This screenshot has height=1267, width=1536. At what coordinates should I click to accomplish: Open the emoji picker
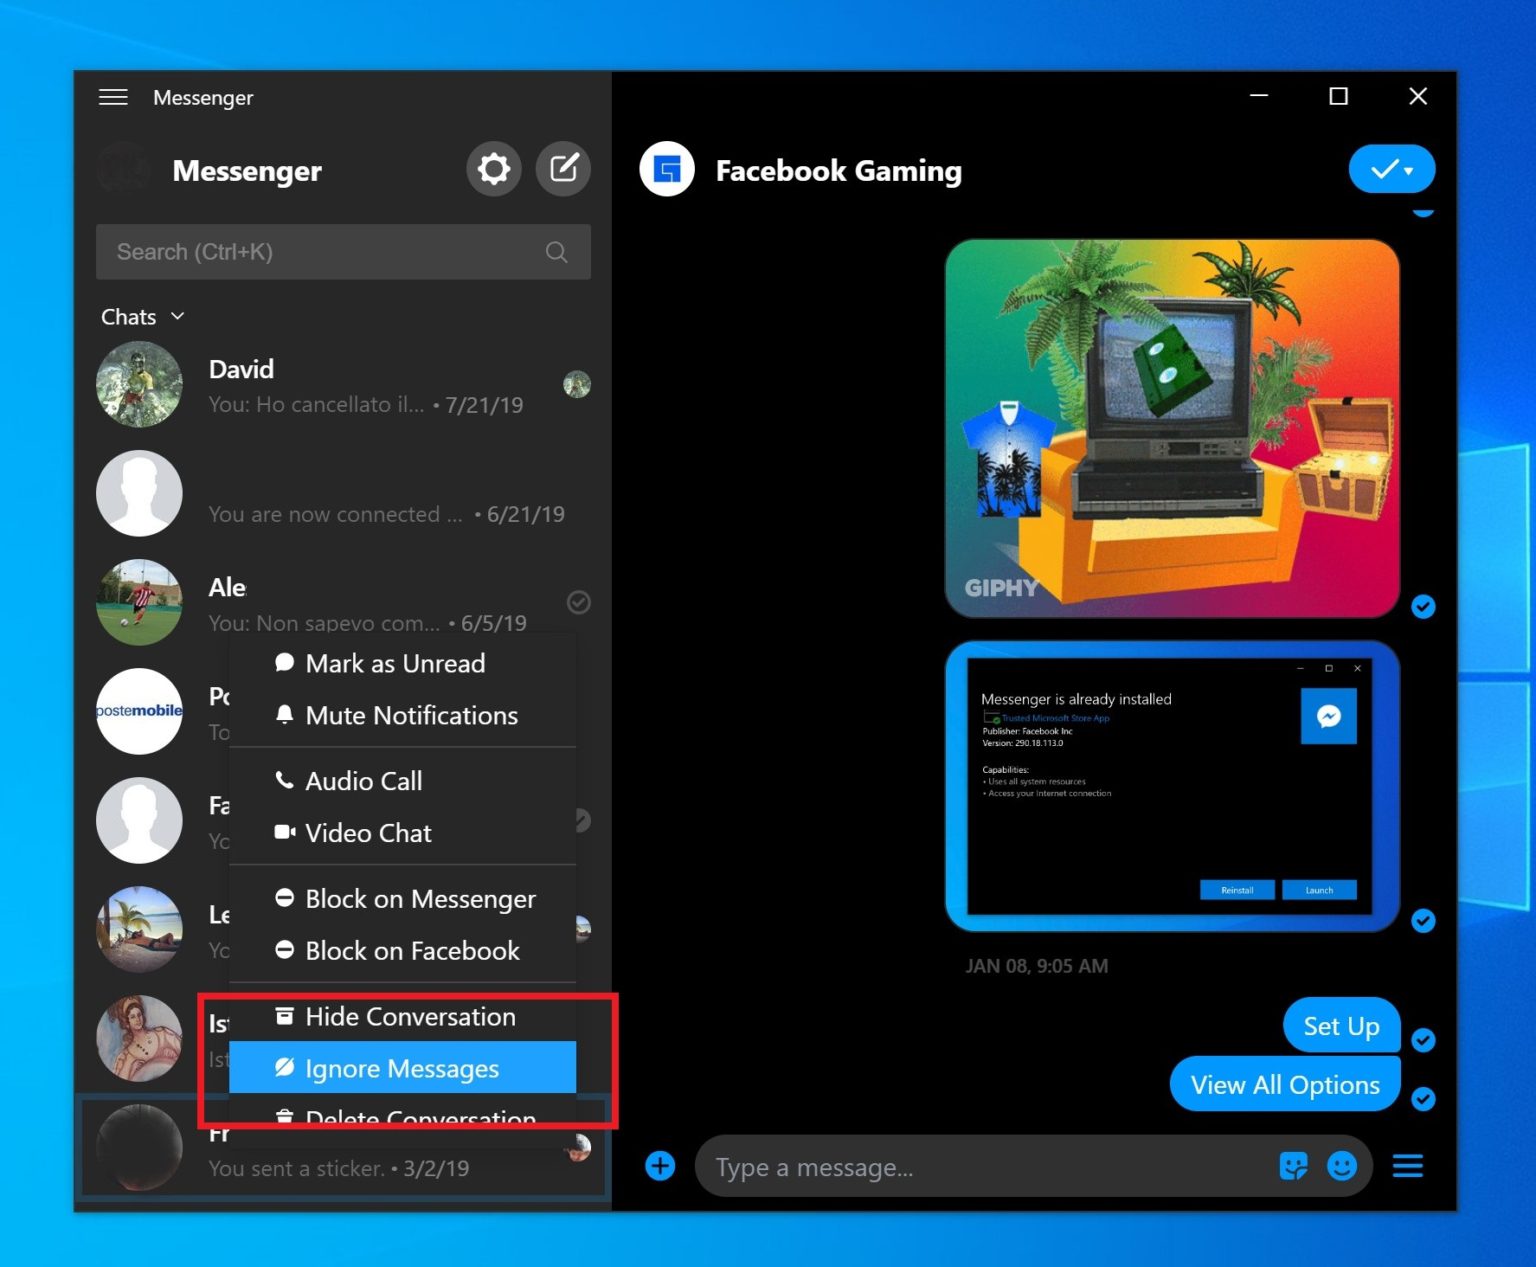pos(1341,1166)
